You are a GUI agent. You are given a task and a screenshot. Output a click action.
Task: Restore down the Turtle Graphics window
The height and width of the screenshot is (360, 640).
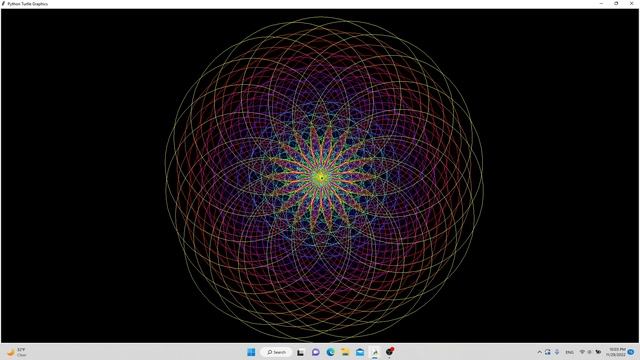point(616,3)
